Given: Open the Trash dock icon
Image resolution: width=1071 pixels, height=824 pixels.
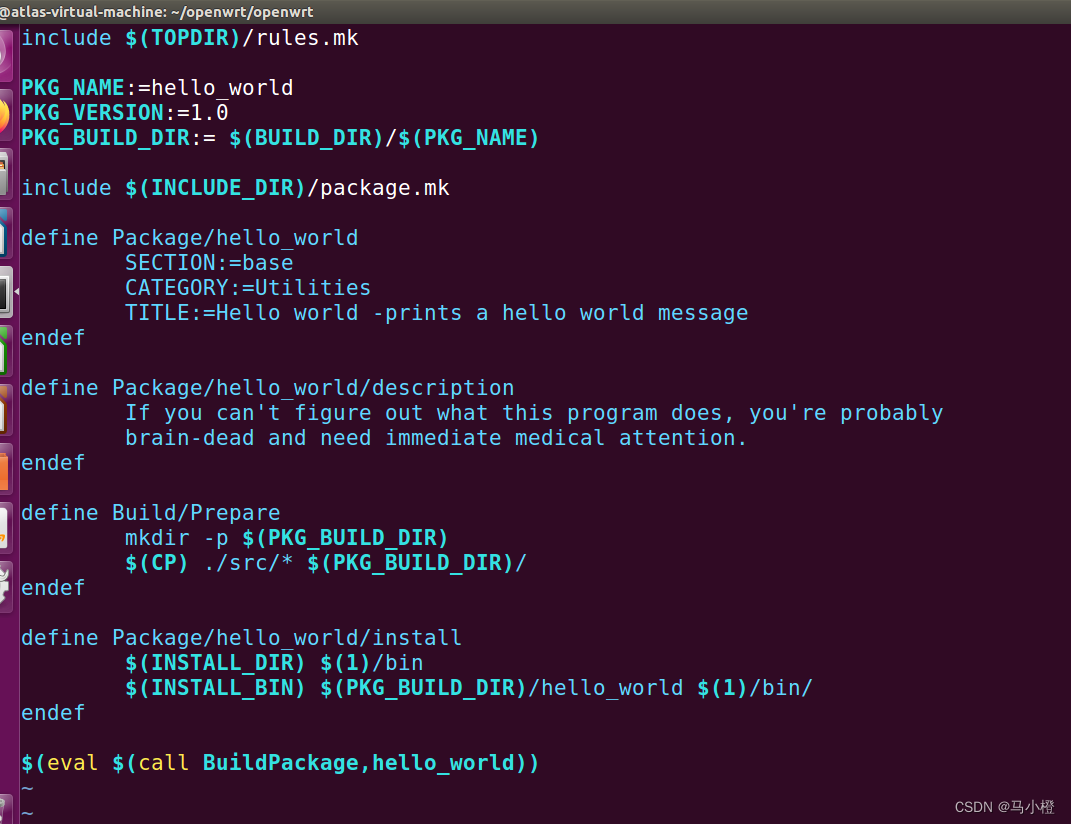Looking at the screenshot, I should coord(5,810).
